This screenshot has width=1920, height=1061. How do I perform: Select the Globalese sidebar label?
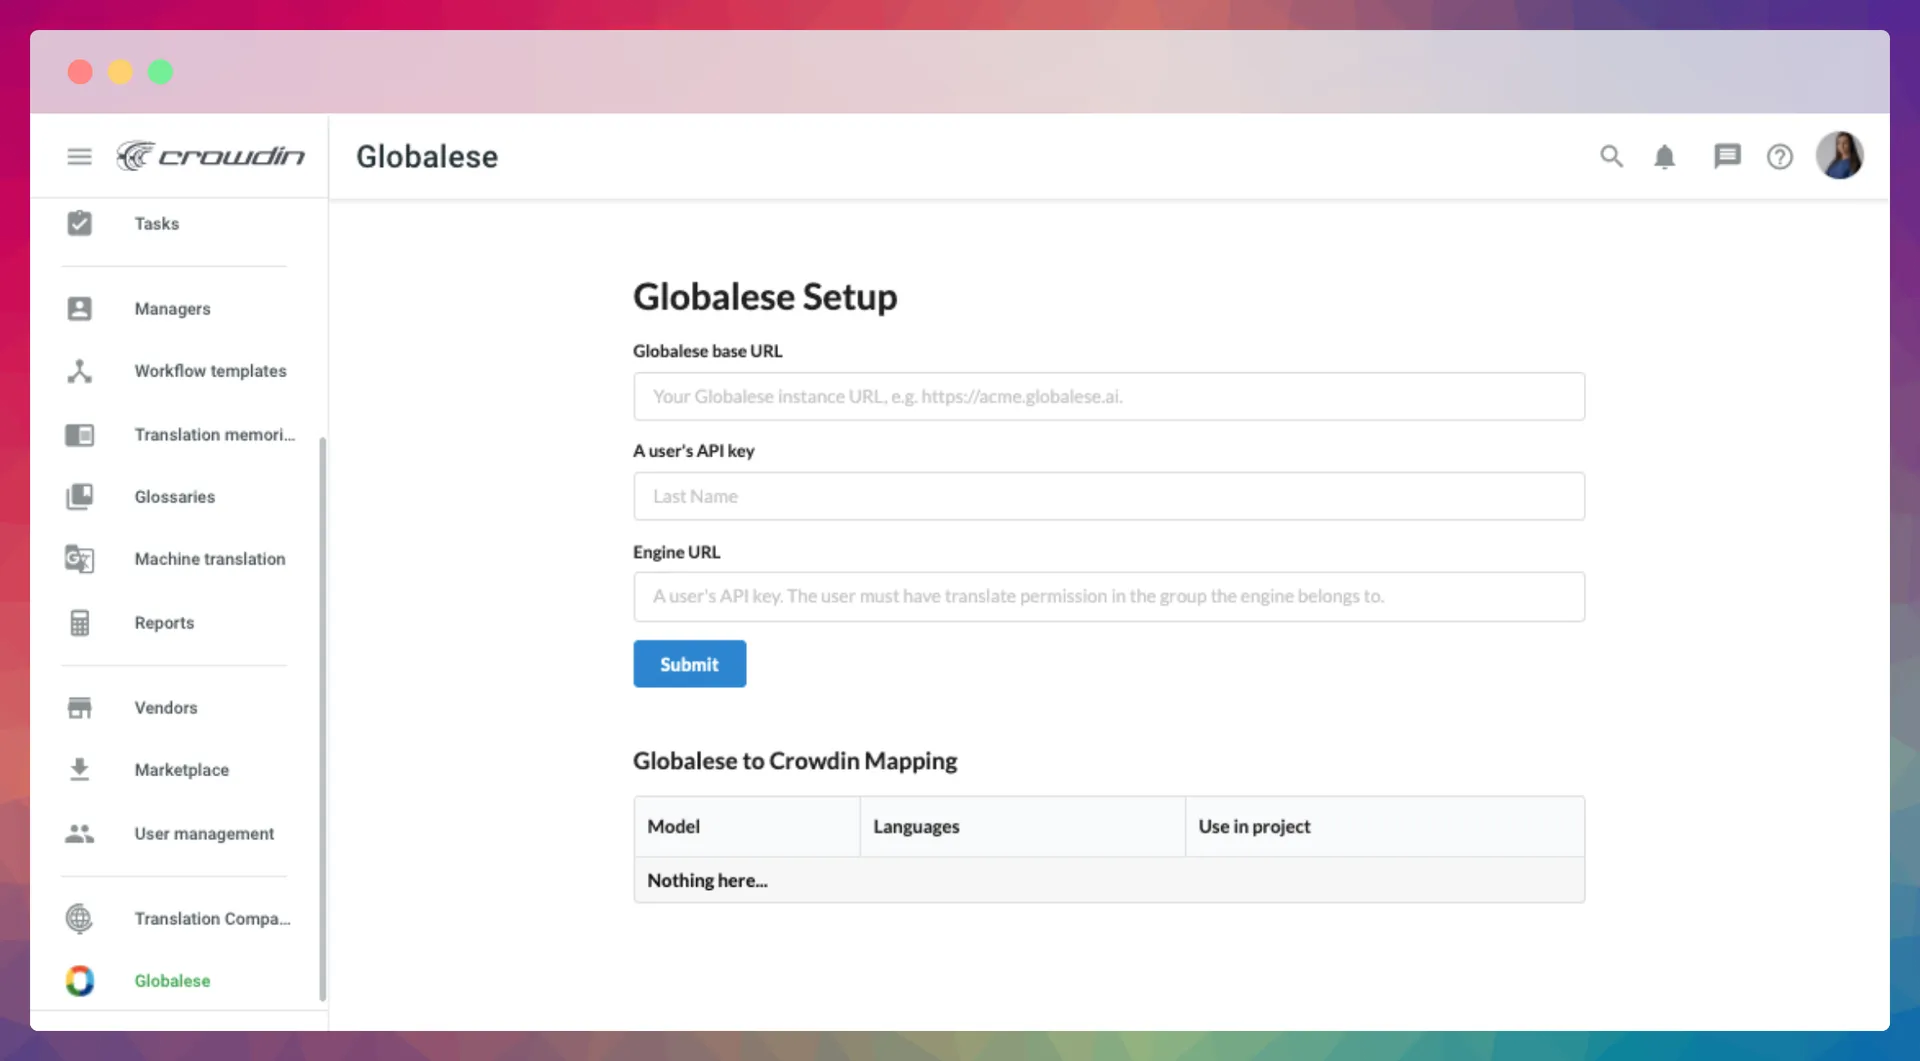[173, 981]
